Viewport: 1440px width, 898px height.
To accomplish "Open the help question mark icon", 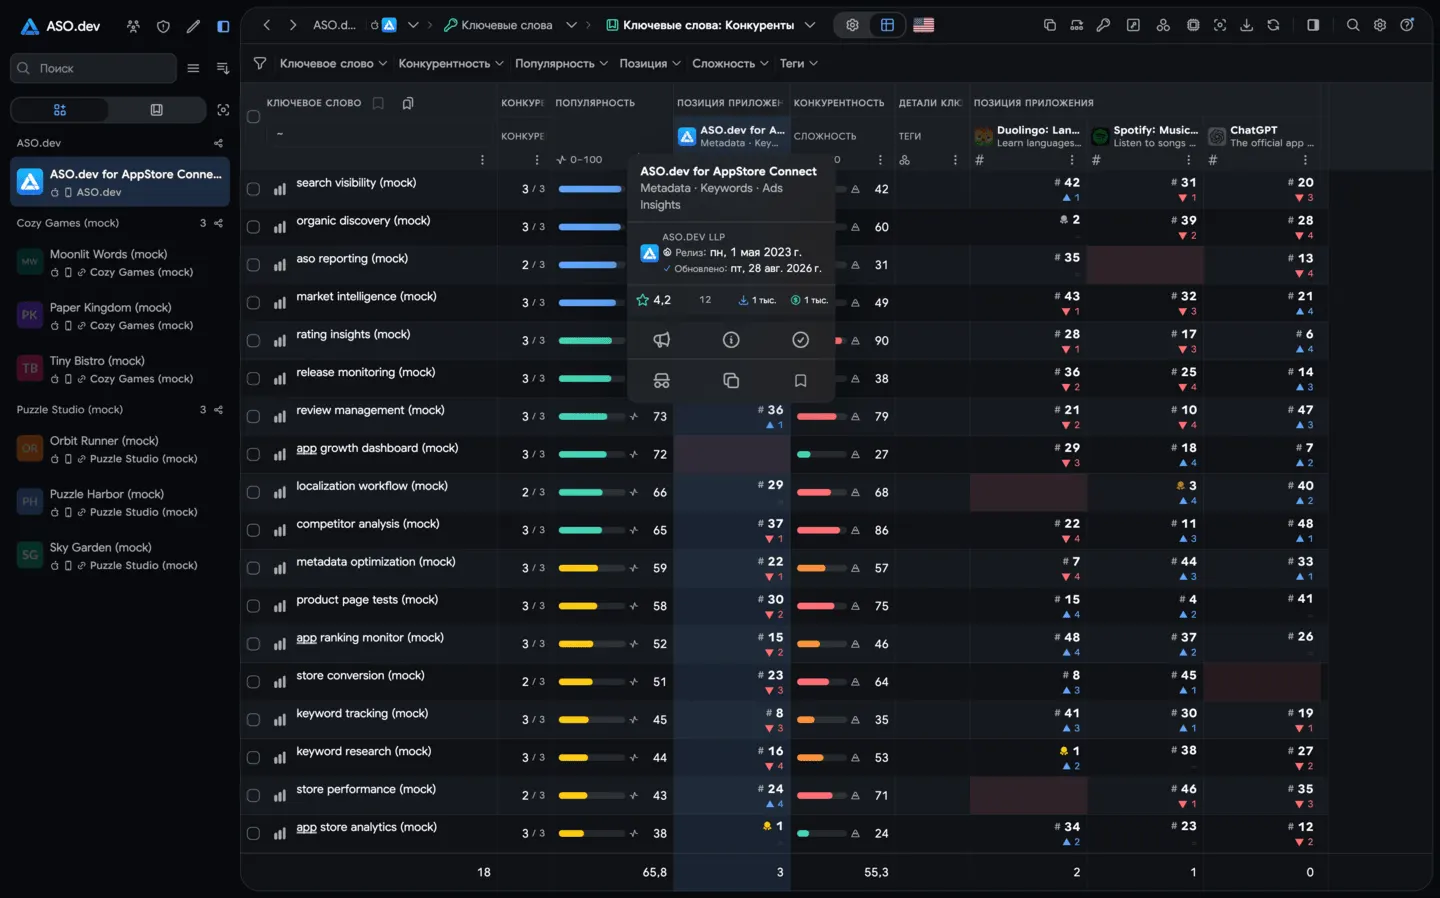I will (1407, 25).
